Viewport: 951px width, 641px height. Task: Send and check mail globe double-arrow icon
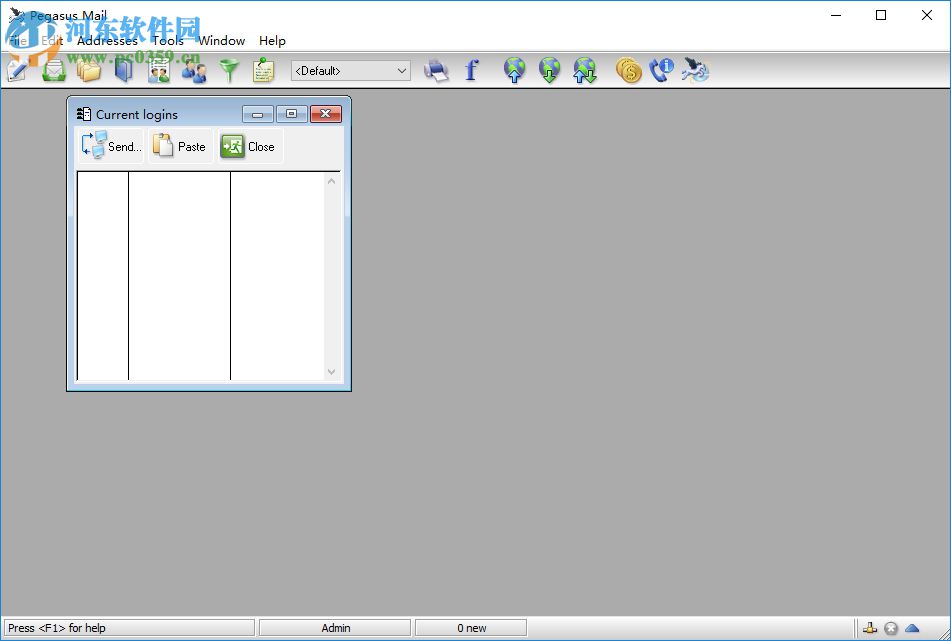point(585,70)
